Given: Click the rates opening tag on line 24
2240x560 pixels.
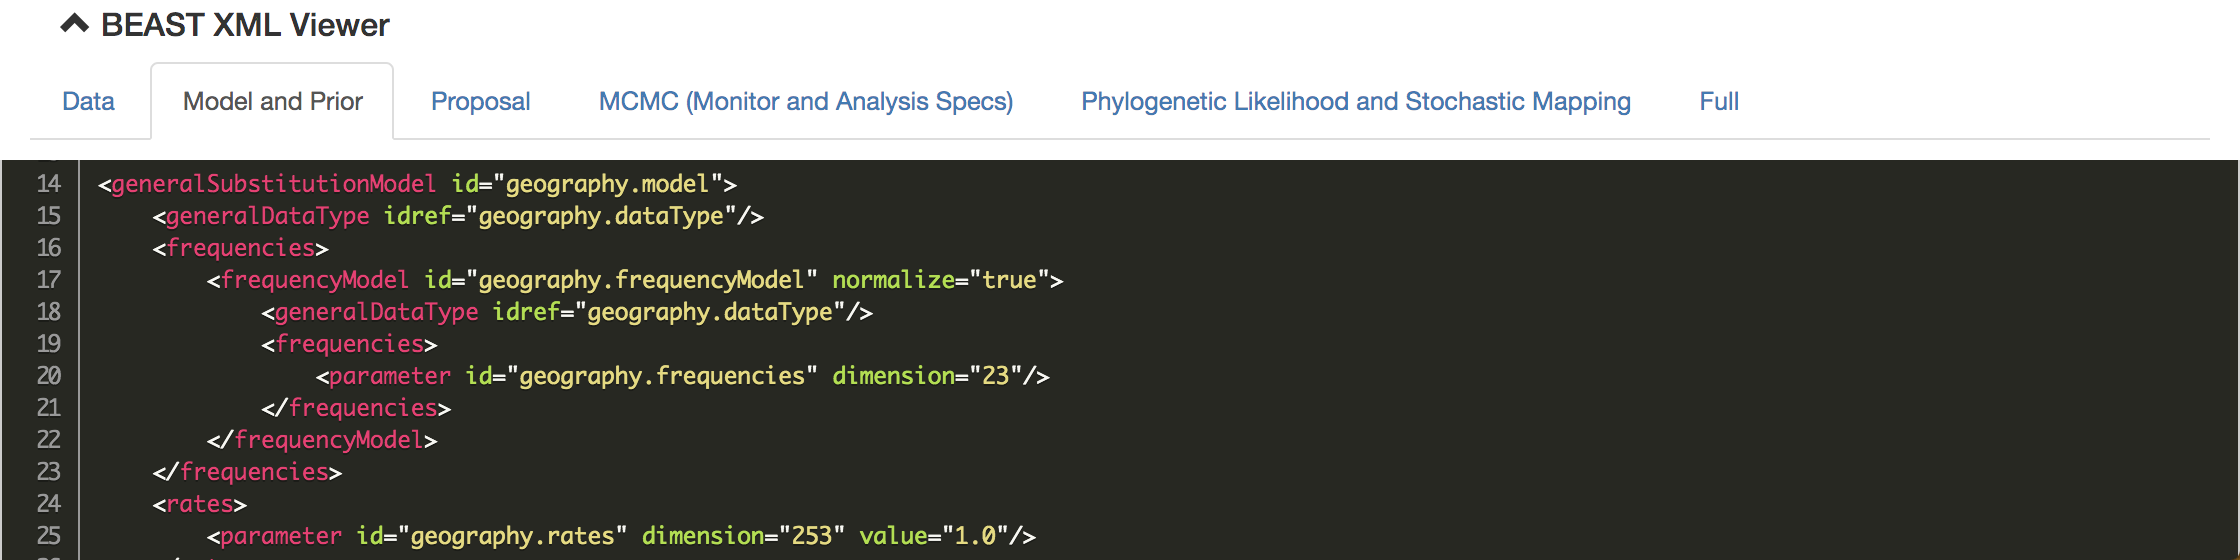Looking at the screenshot, I should [x=199, y=504].
